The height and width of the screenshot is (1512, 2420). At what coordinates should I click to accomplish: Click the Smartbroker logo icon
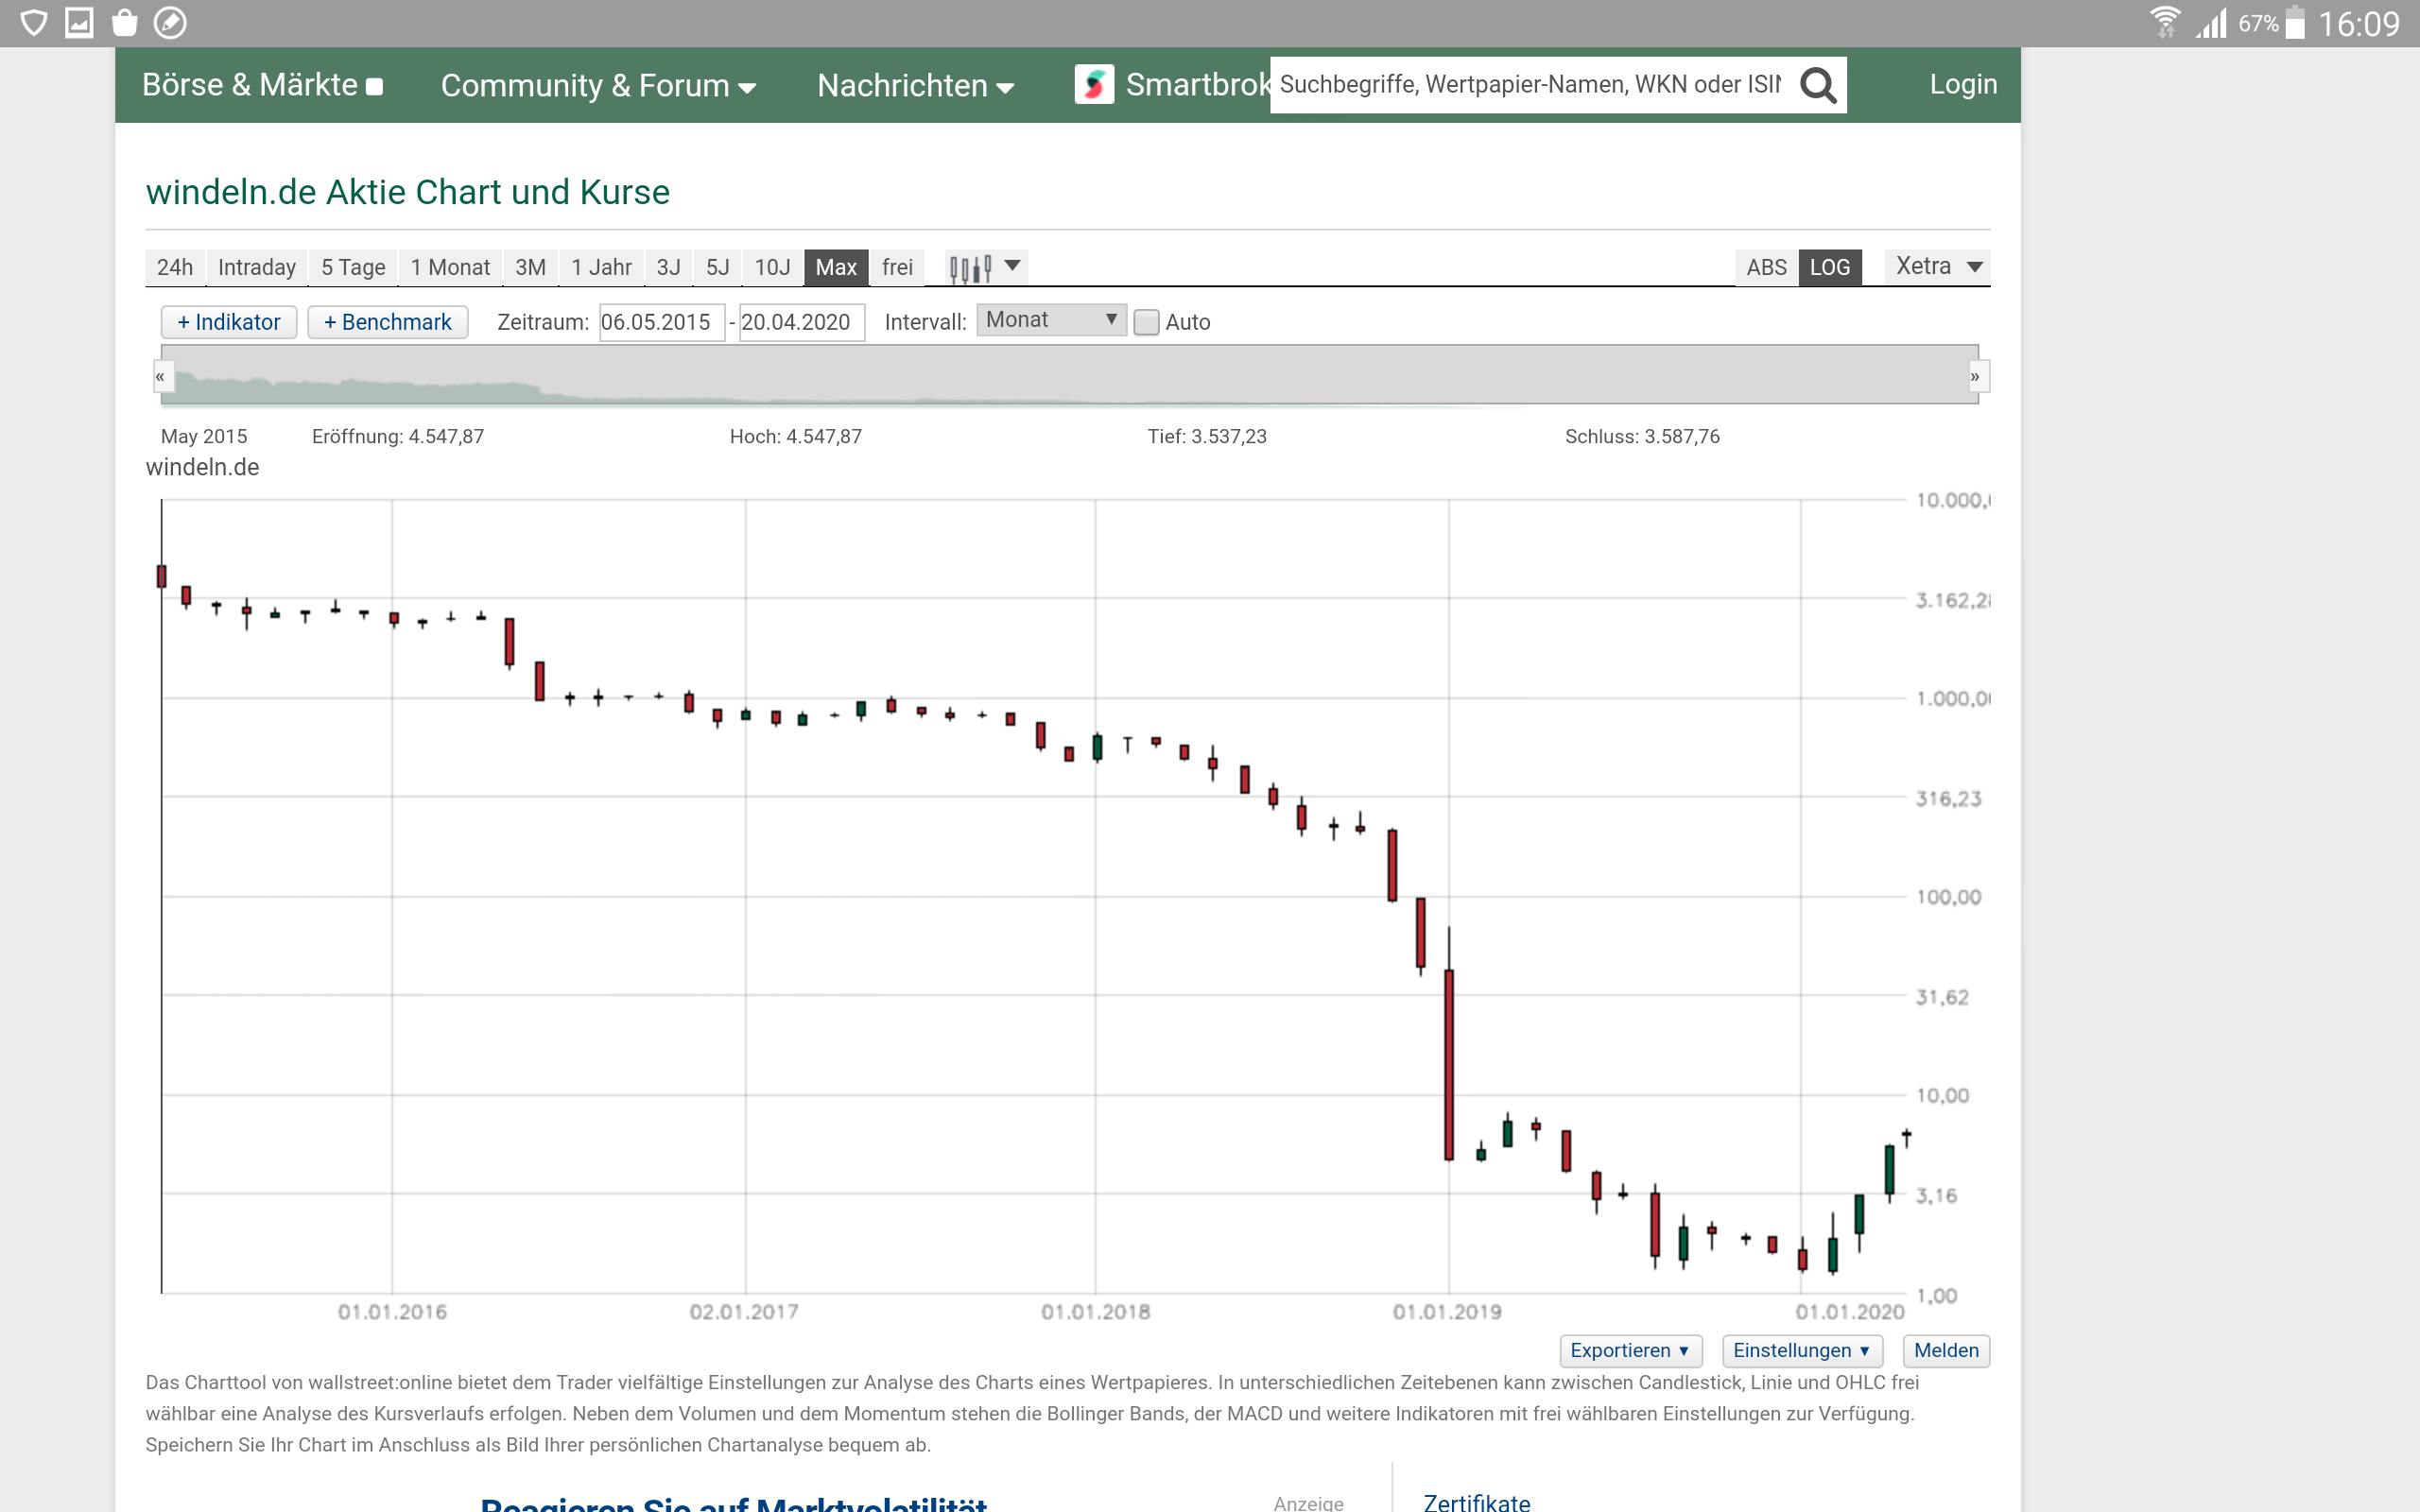(x=1094, y=84)
